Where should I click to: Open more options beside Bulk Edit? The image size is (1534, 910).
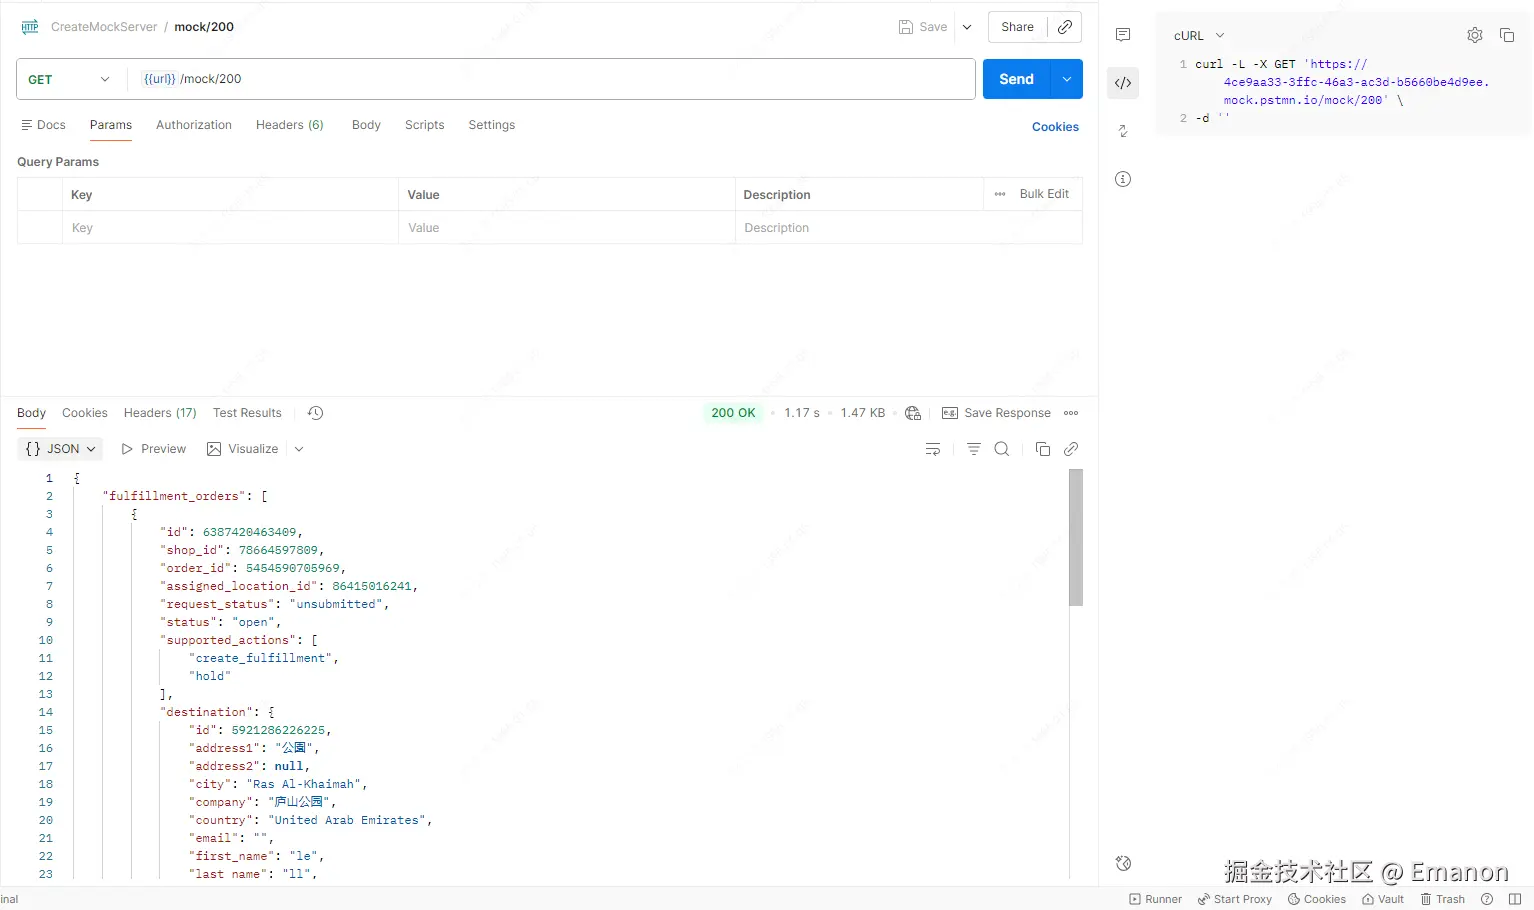coord(1000,194)
